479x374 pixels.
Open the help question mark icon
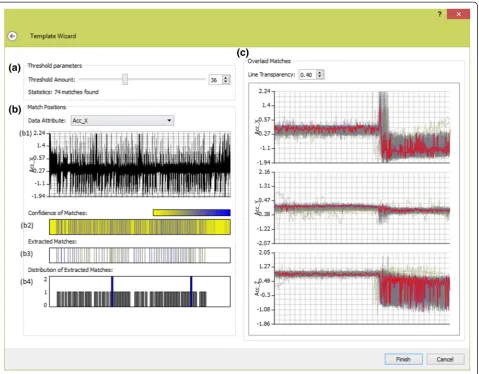[439, 14]
